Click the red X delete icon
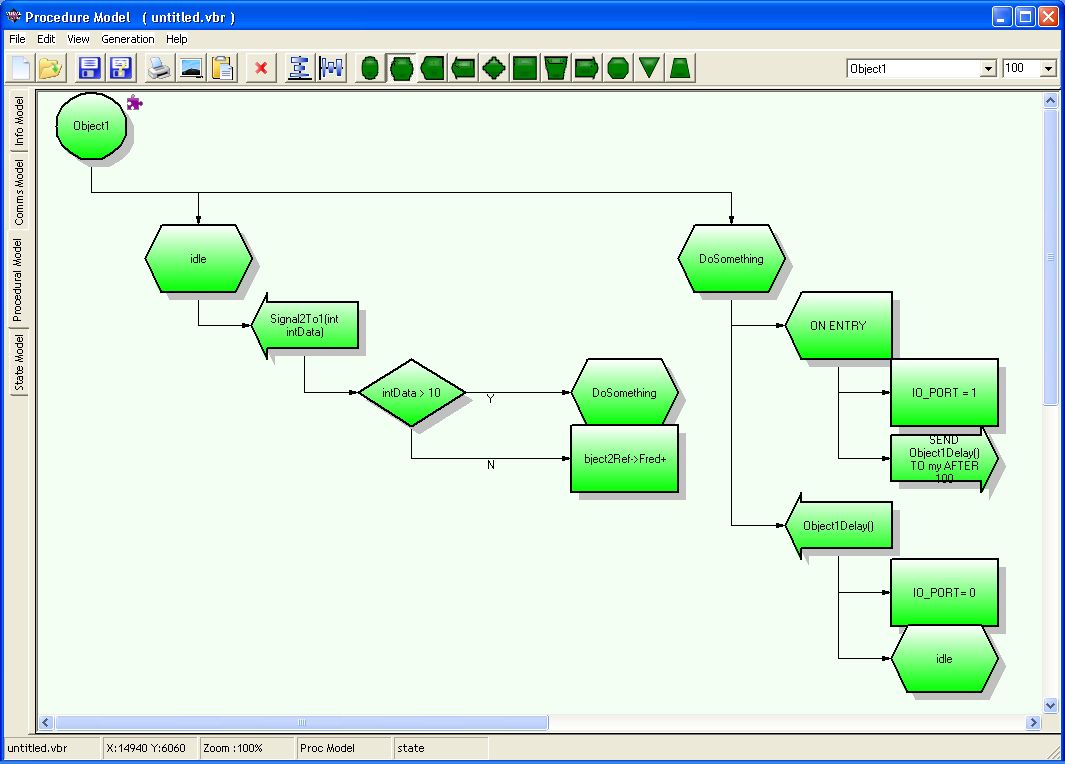Viewport: 1065px width, 764px height. [261, 68]
